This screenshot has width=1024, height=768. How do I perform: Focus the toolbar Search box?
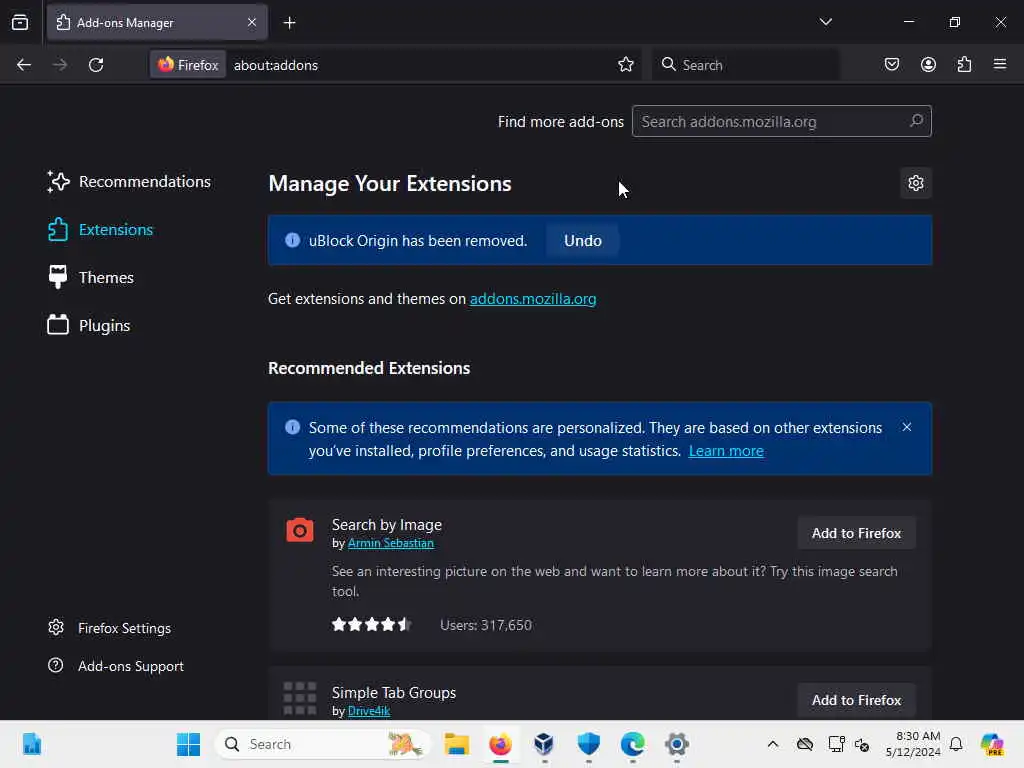click(x=745, y=65)
